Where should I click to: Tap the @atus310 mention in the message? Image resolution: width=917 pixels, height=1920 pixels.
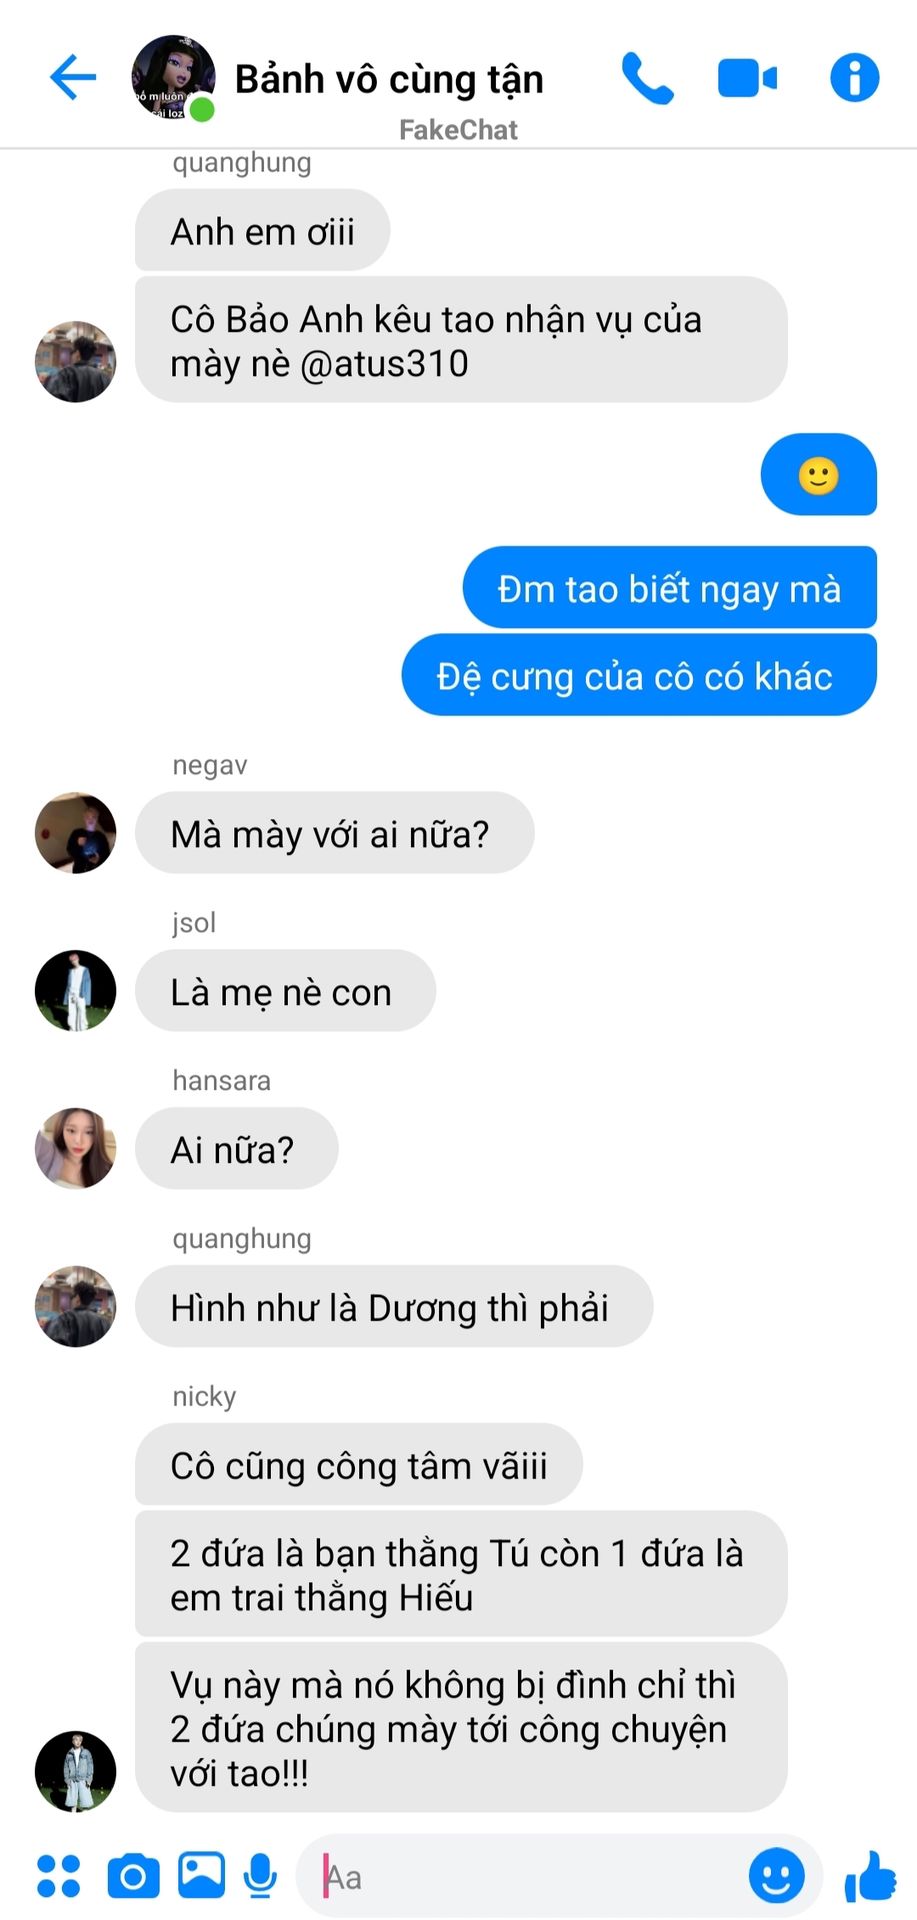pyautogui.click(x=384, y=363)
